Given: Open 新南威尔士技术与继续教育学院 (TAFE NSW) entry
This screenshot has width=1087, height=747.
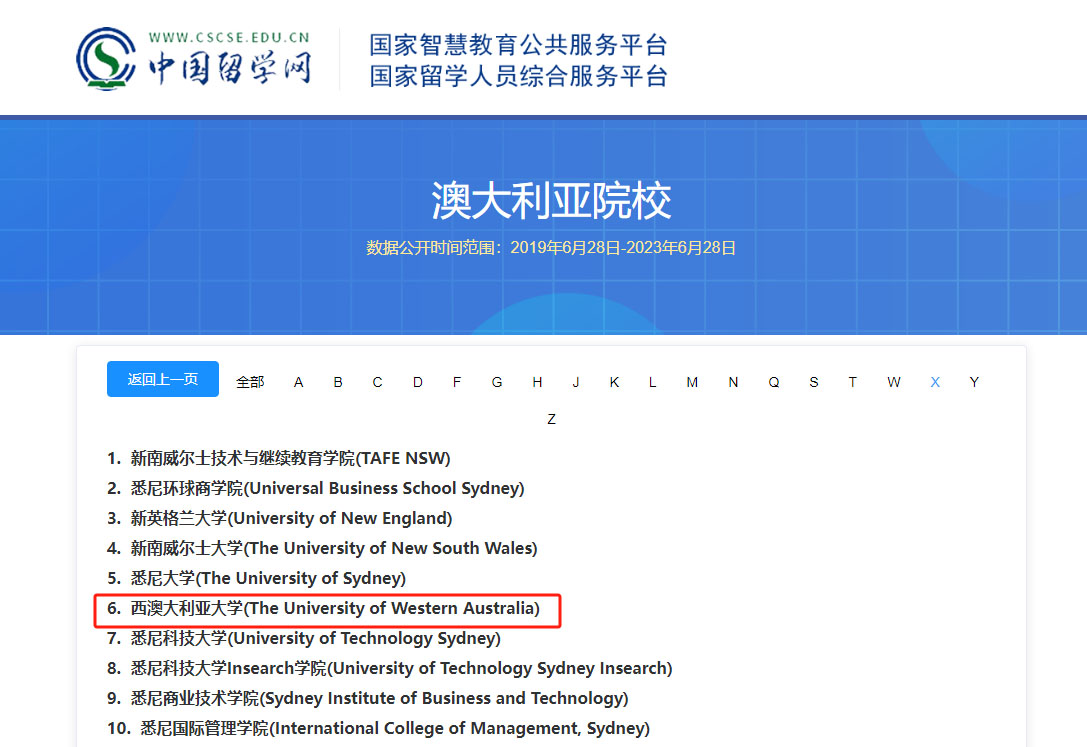Looking at the screenshot, I should (279, 458).
